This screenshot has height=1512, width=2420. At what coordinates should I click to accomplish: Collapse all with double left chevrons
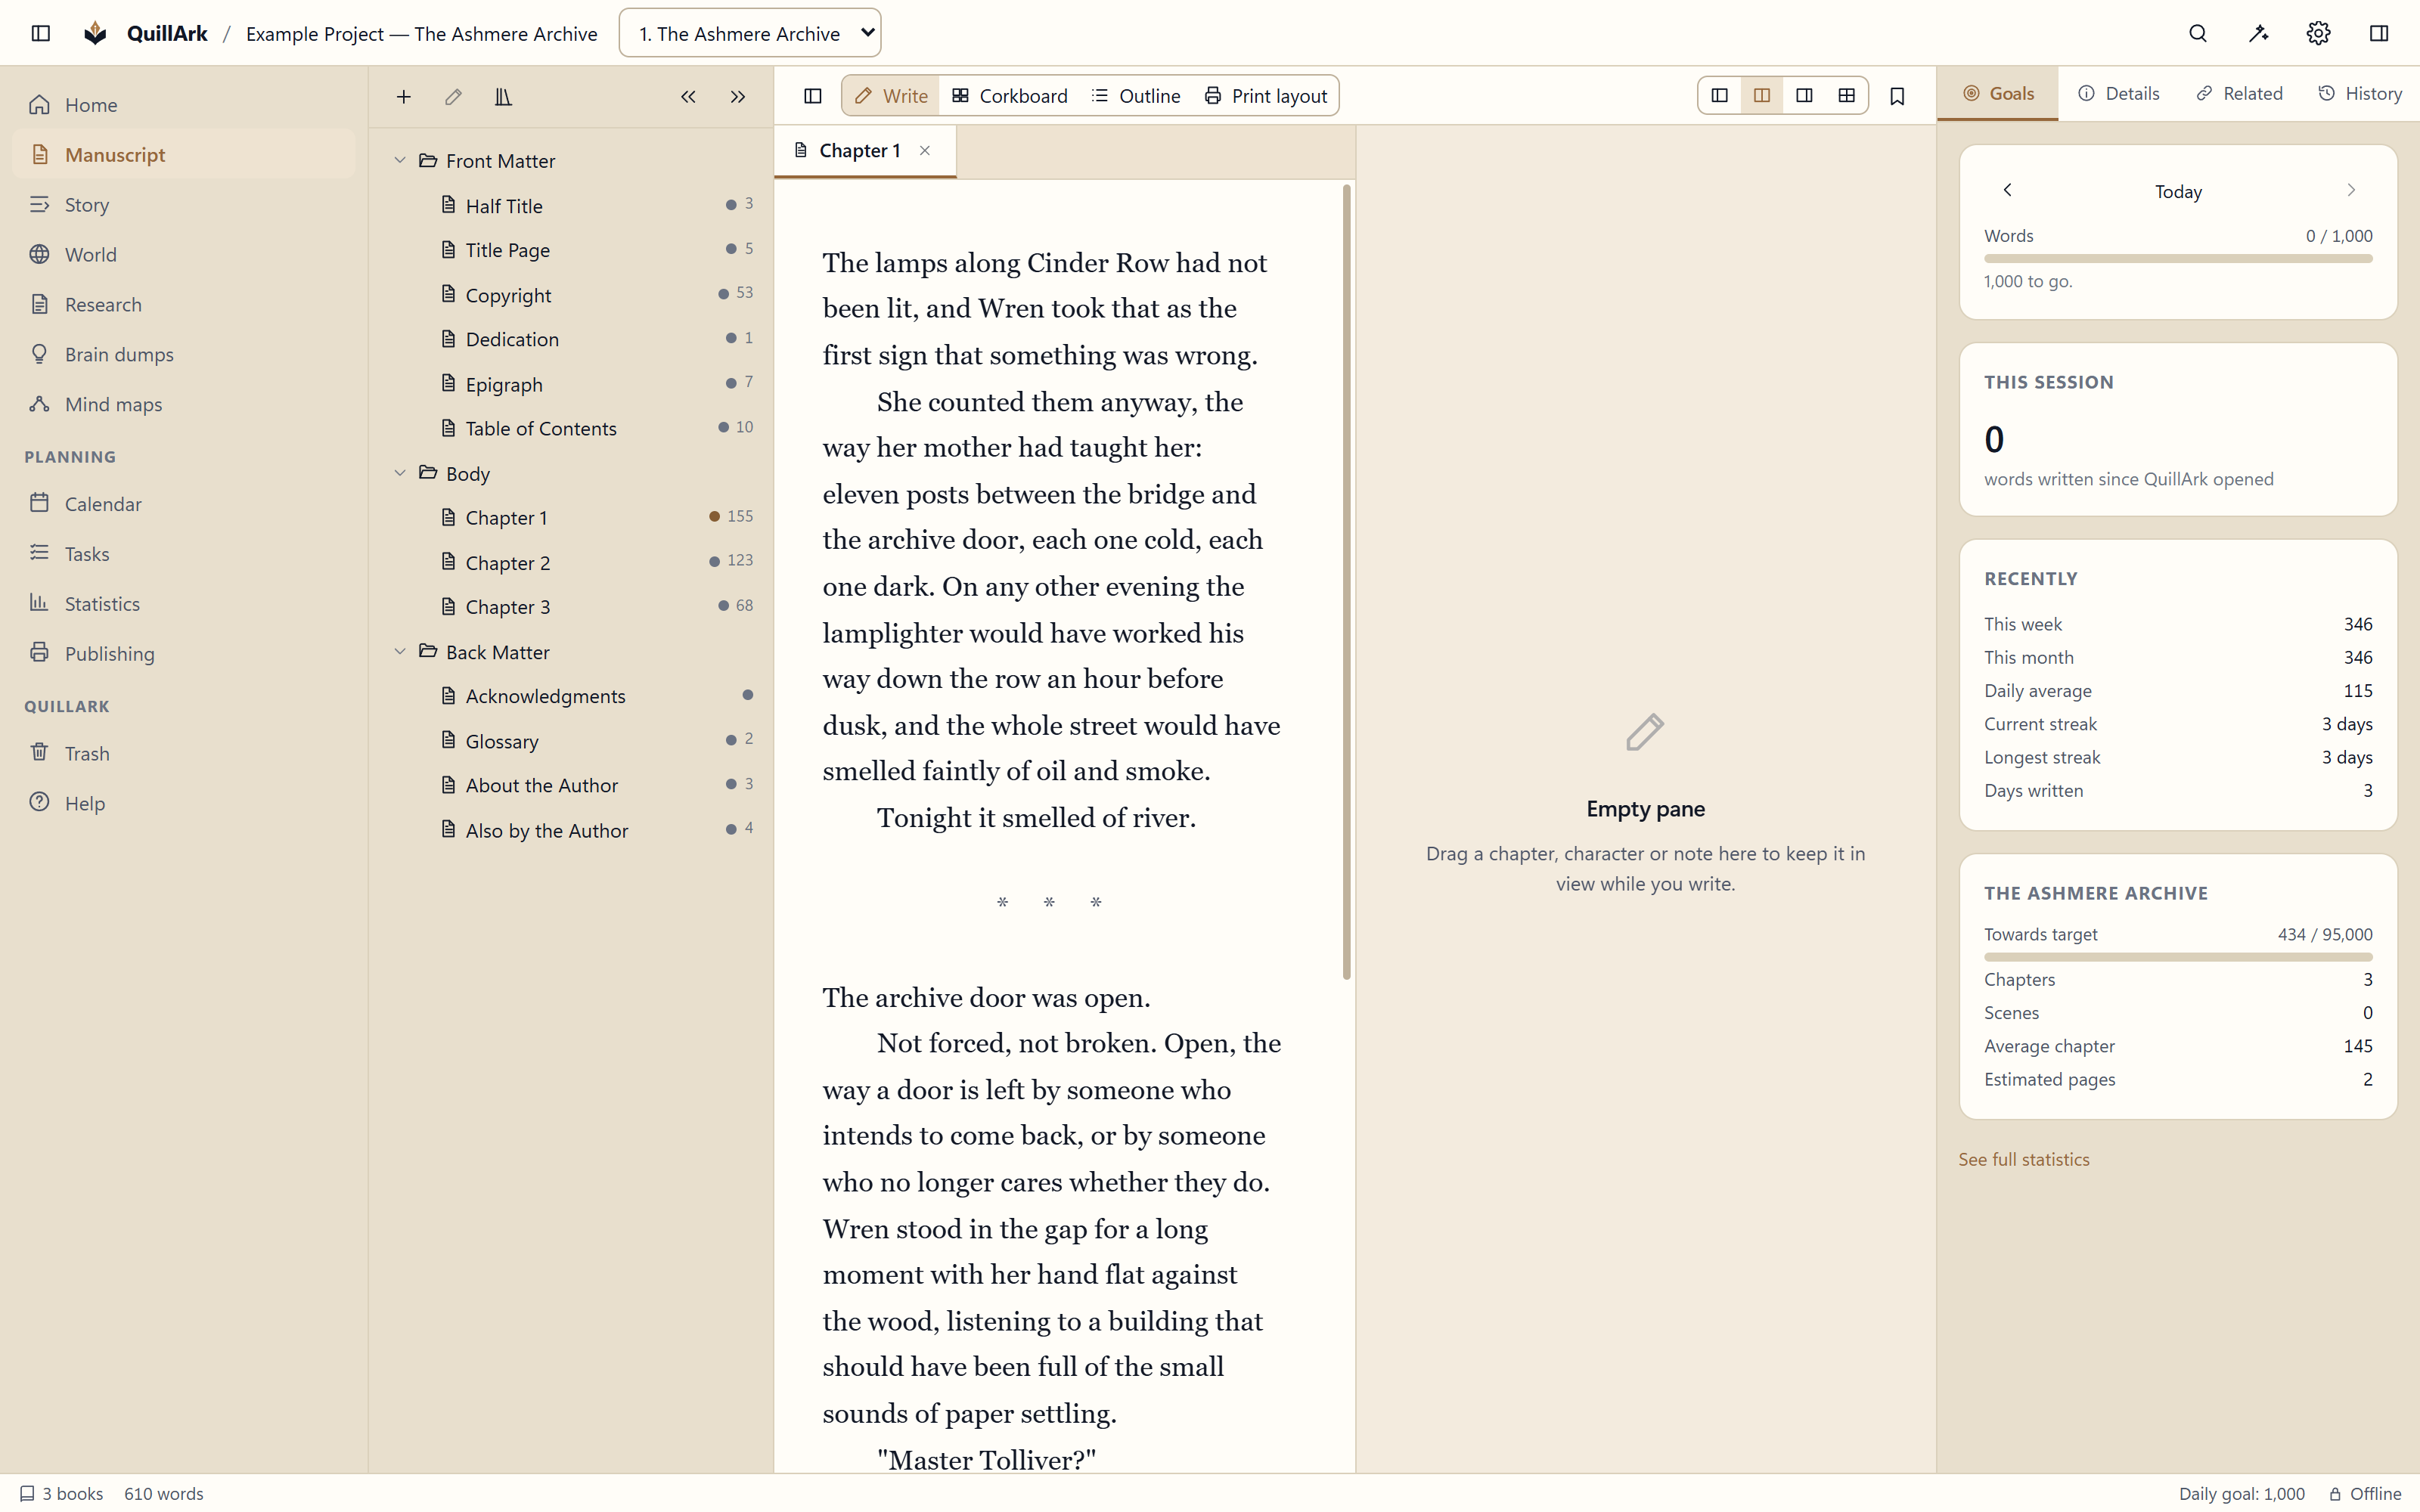[688, 96]
